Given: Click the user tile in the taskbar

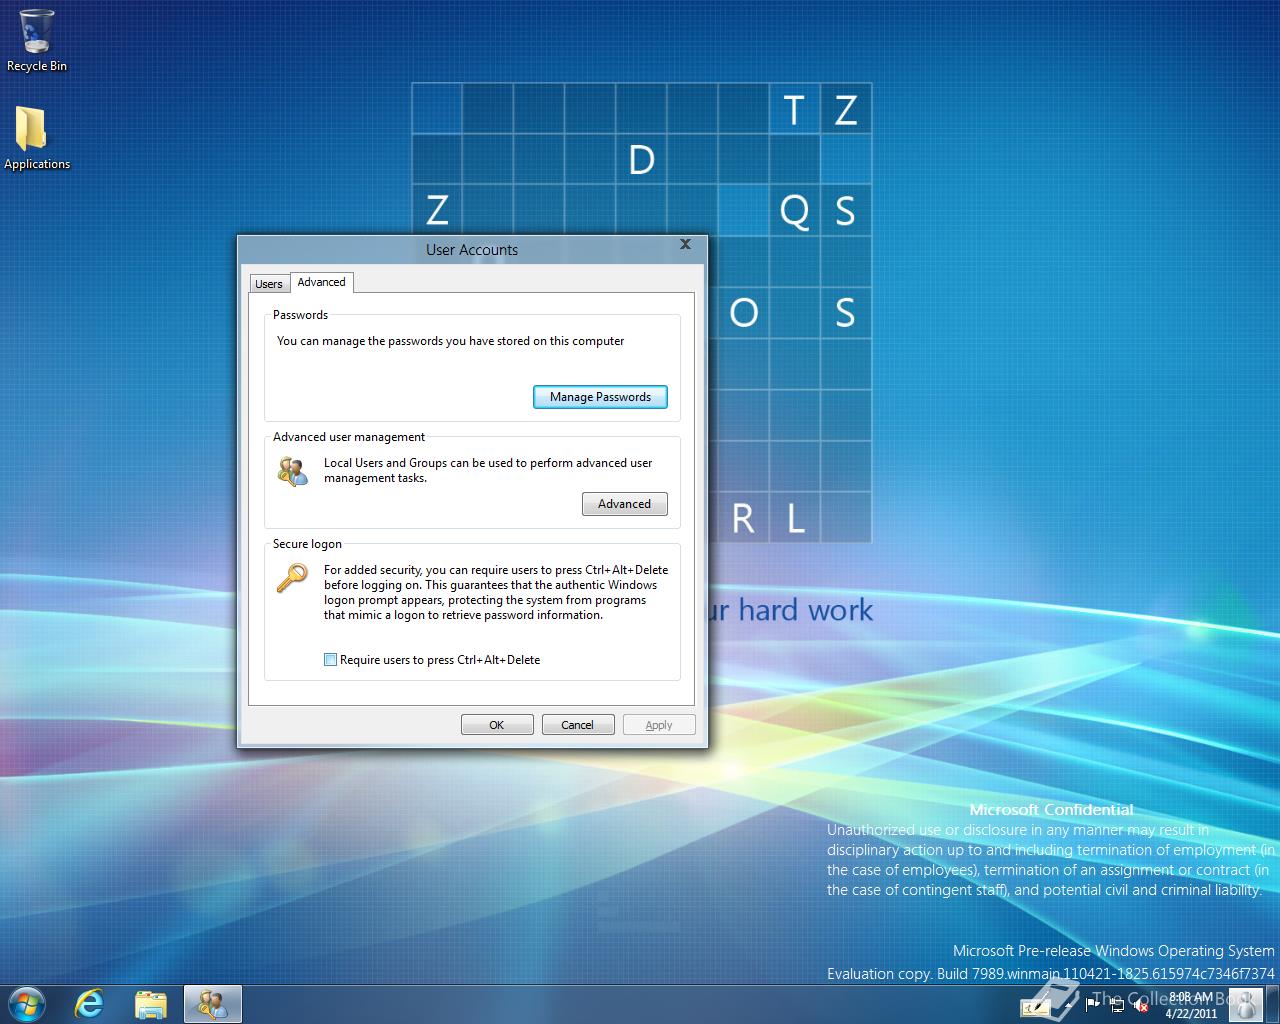Looking at the screenshot, I should tap(1246, 1005).
